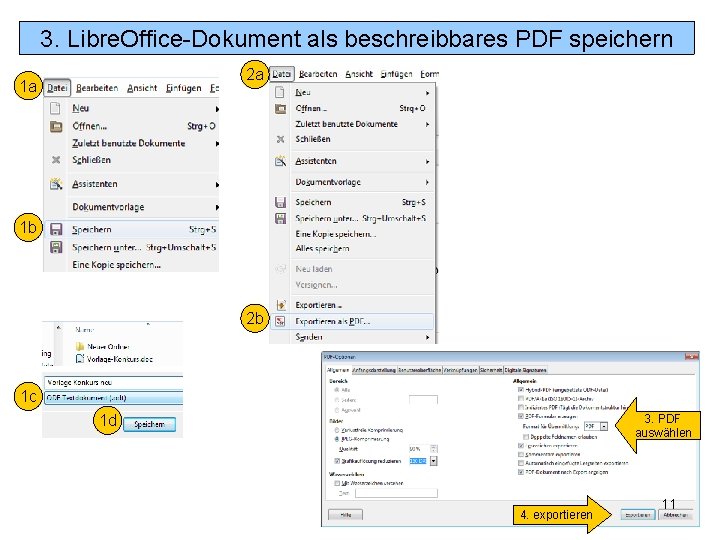Click the watermark Text input field
This screenshot has width=720, height=540.
(x=396, y=493)
